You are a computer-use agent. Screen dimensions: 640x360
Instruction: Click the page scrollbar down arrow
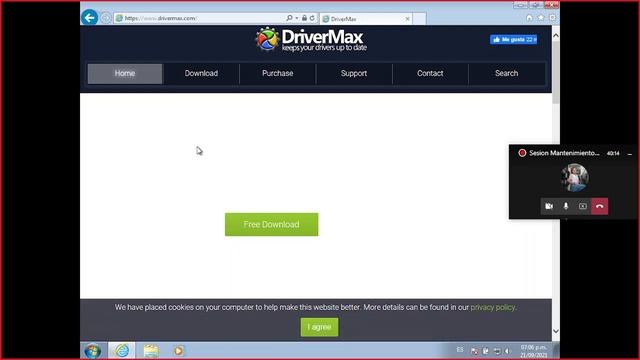pos(556,331)
